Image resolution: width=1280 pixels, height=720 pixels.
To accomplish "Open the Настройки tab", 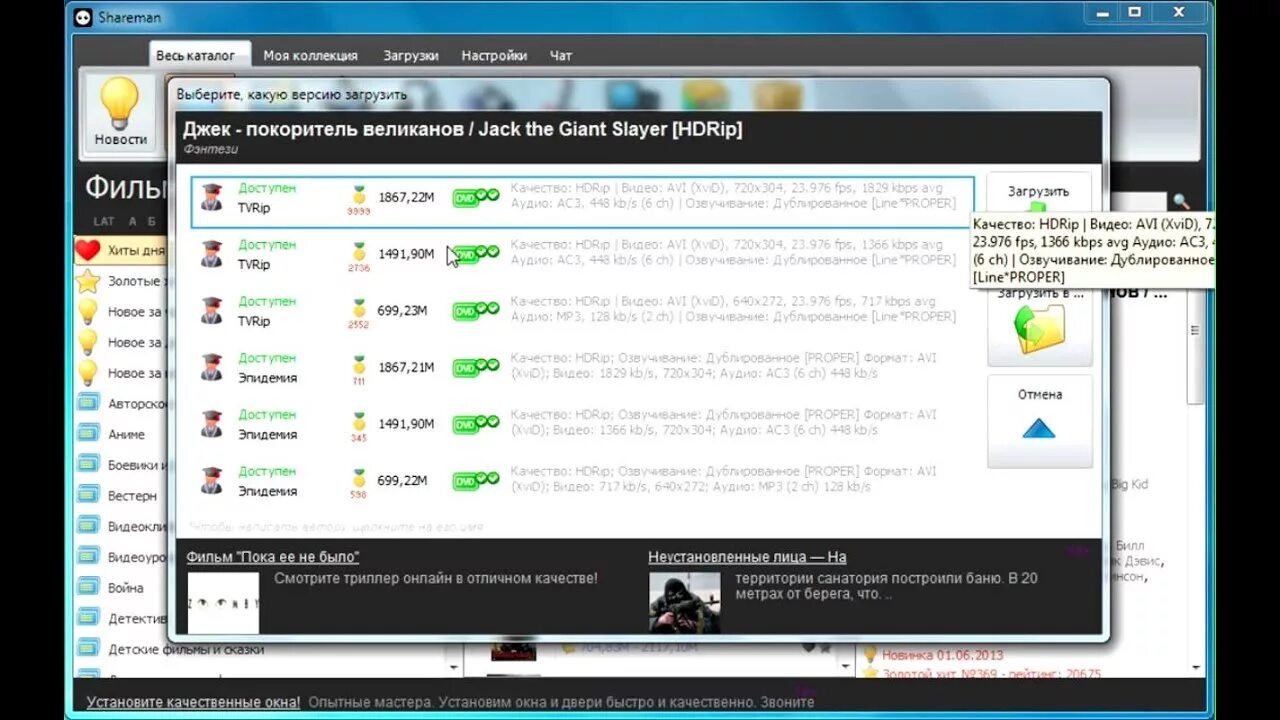I will click(494, 56).
